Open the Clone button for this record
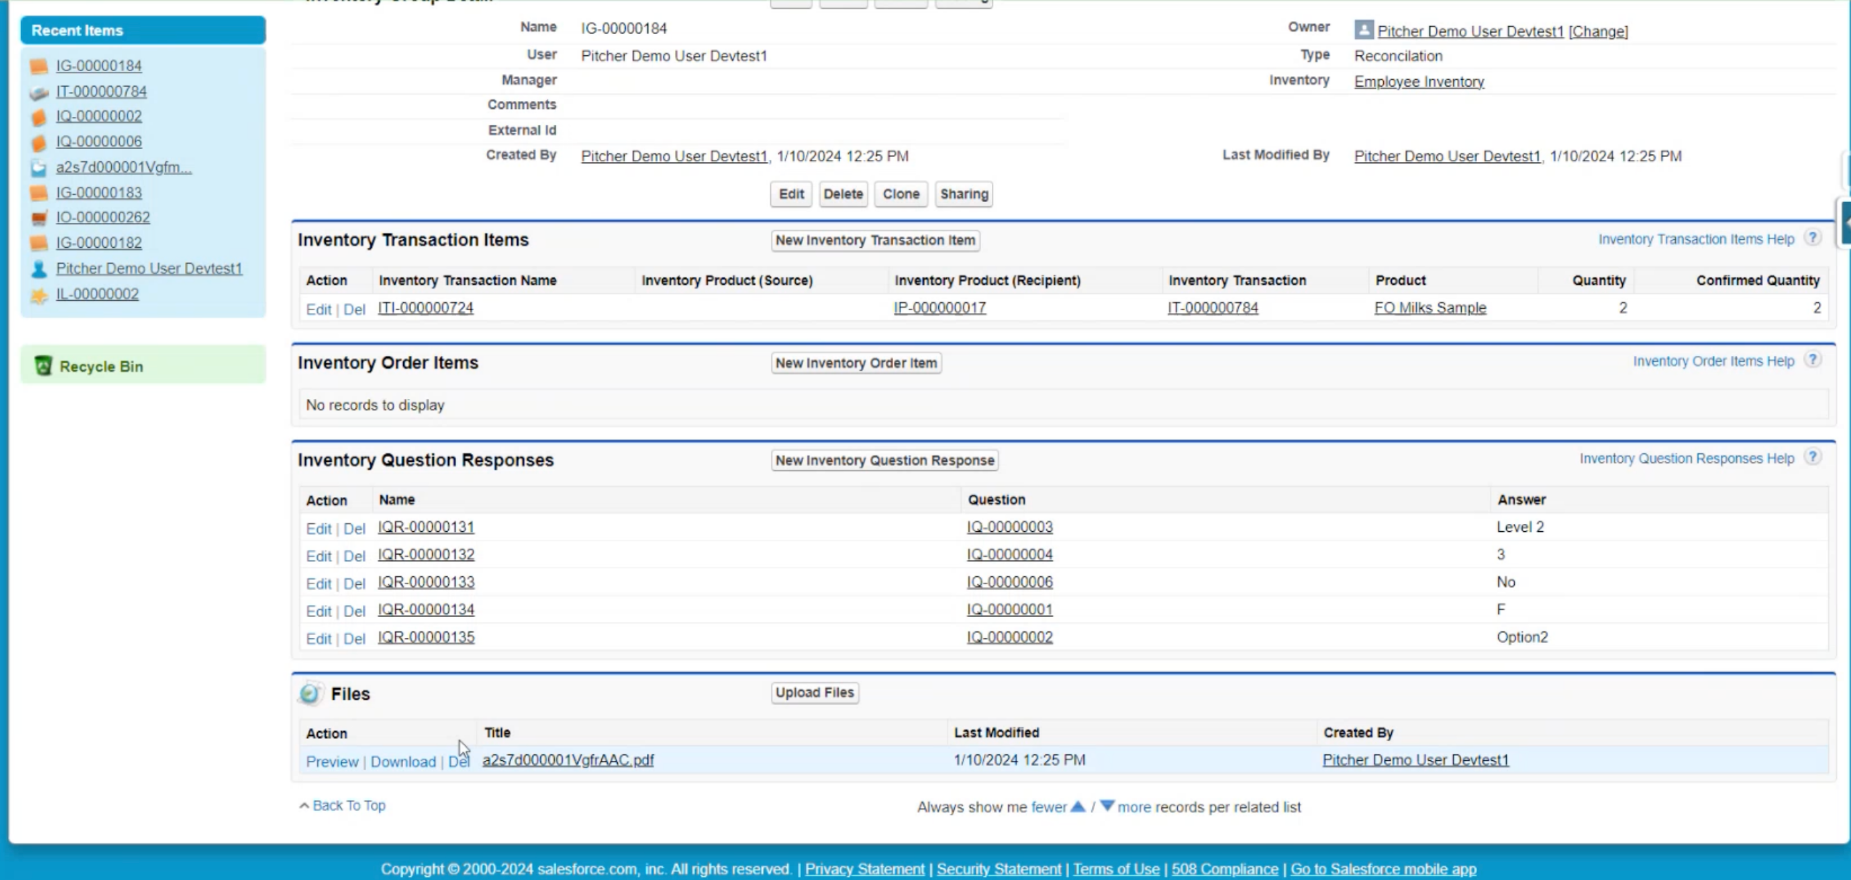Viewport: 1851px width, 880px height. (x=900, y=194)
